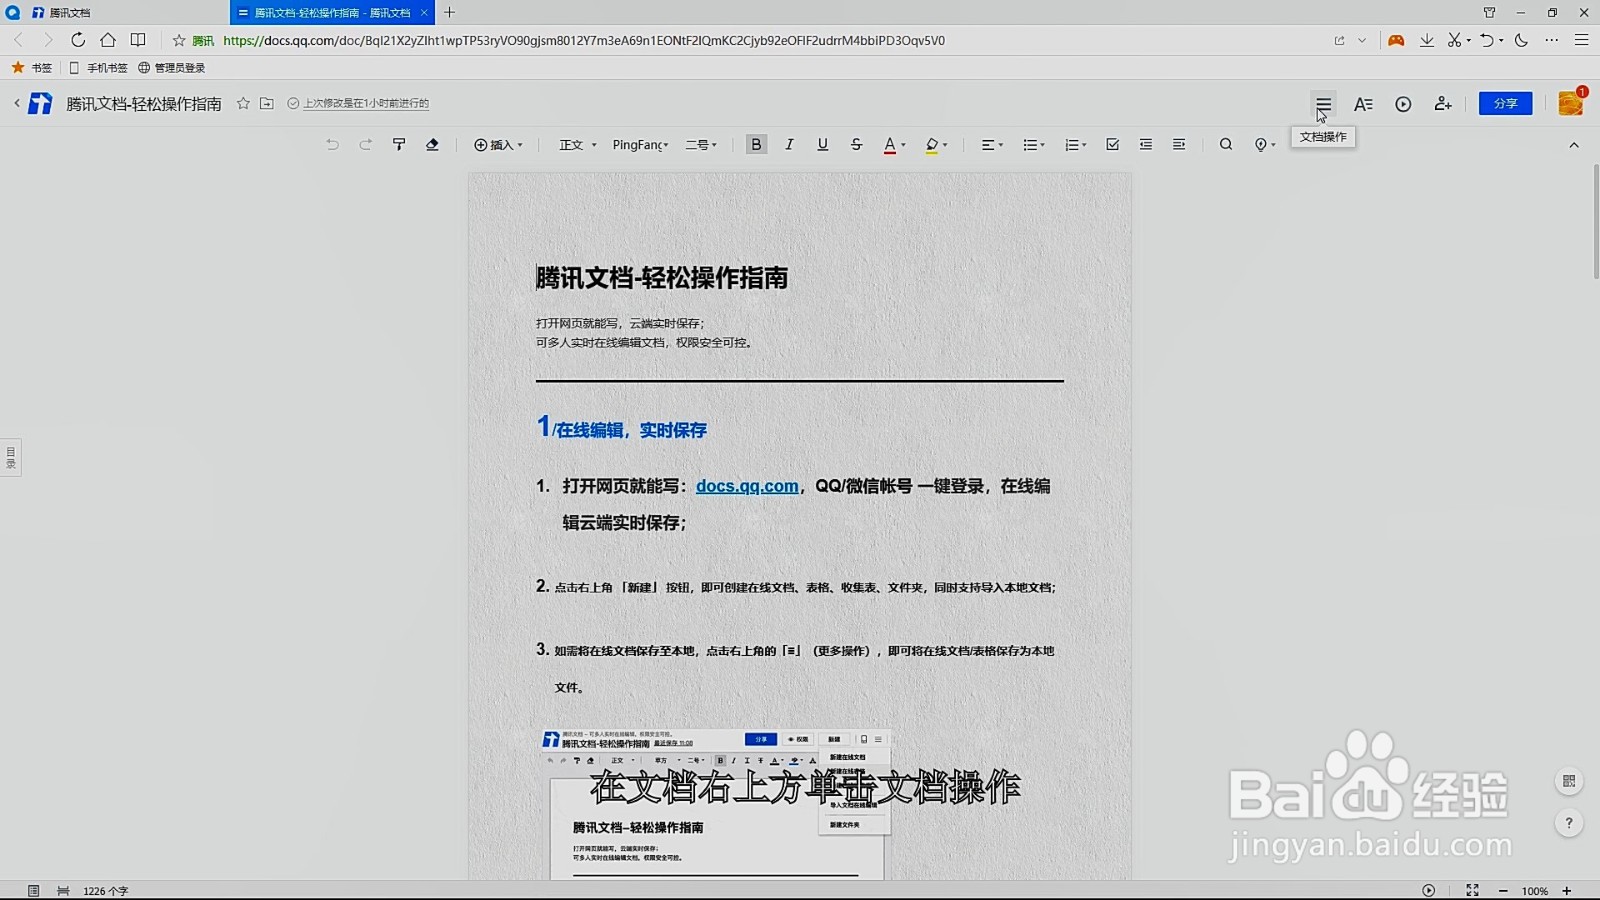Viewport: 1600px width, 900px height.
Task: Increase paragraph indent
Action: tap(1179, 145)
